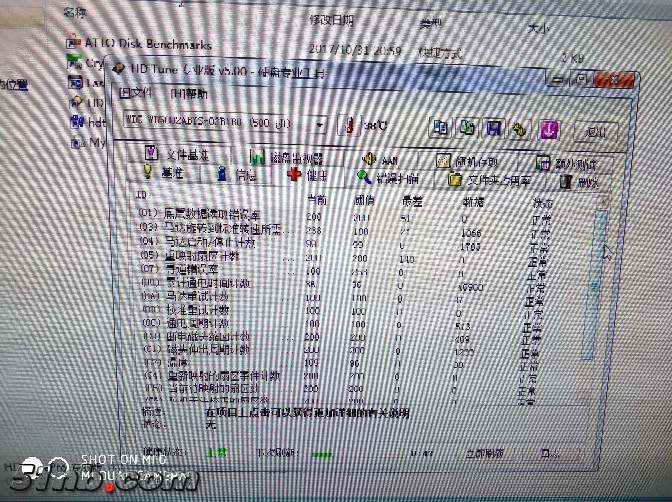Click the 文件夹占用率 folder icon
The image size is (672, 502).
(454, 179)
